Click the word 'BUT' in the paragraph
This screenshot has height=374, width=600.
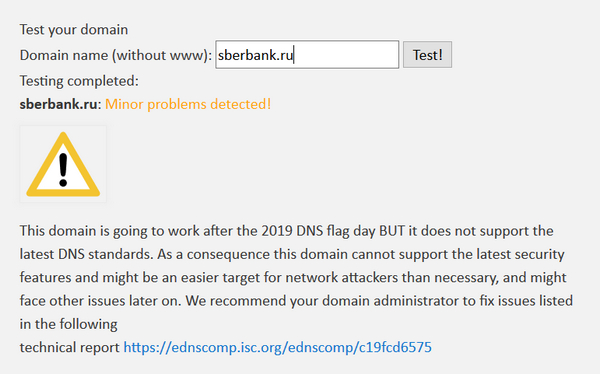tap(392, 231)
